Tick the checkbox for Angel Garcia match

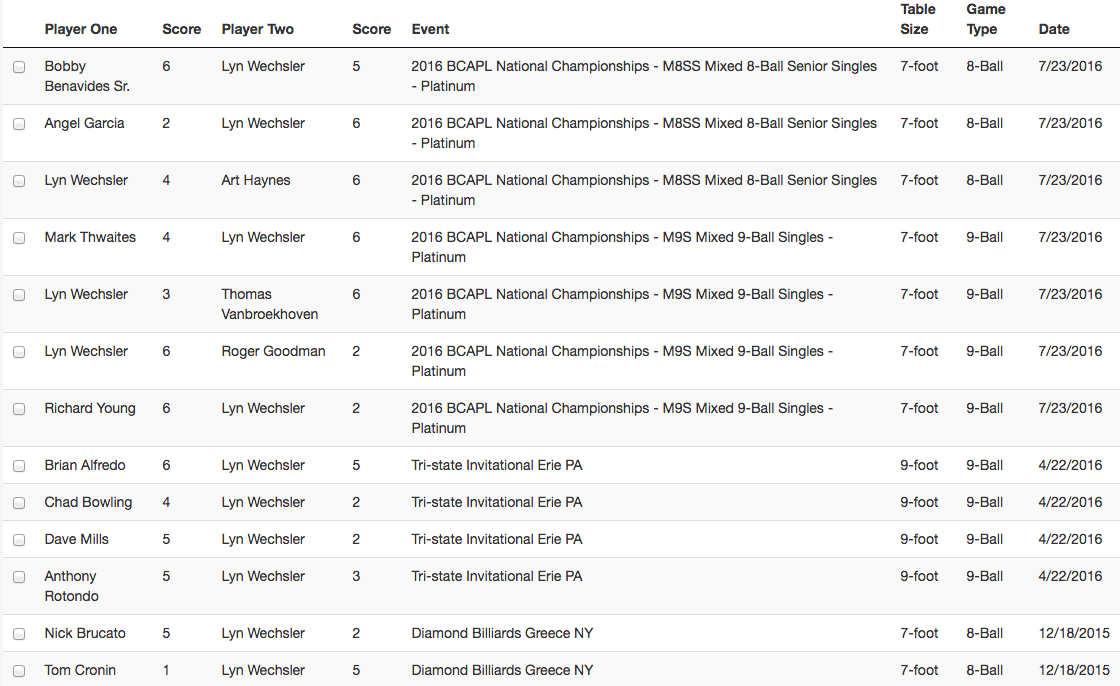point(19,124)
